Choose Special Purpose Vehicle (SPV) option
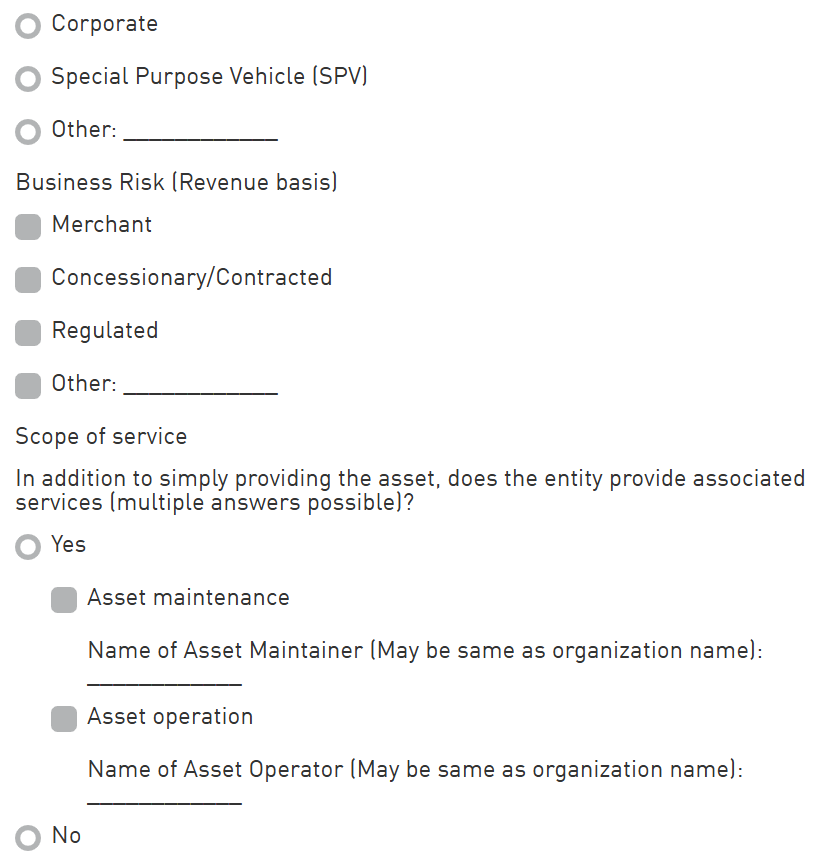This screenshot has width=835, height=859. [x=28, y=79]
